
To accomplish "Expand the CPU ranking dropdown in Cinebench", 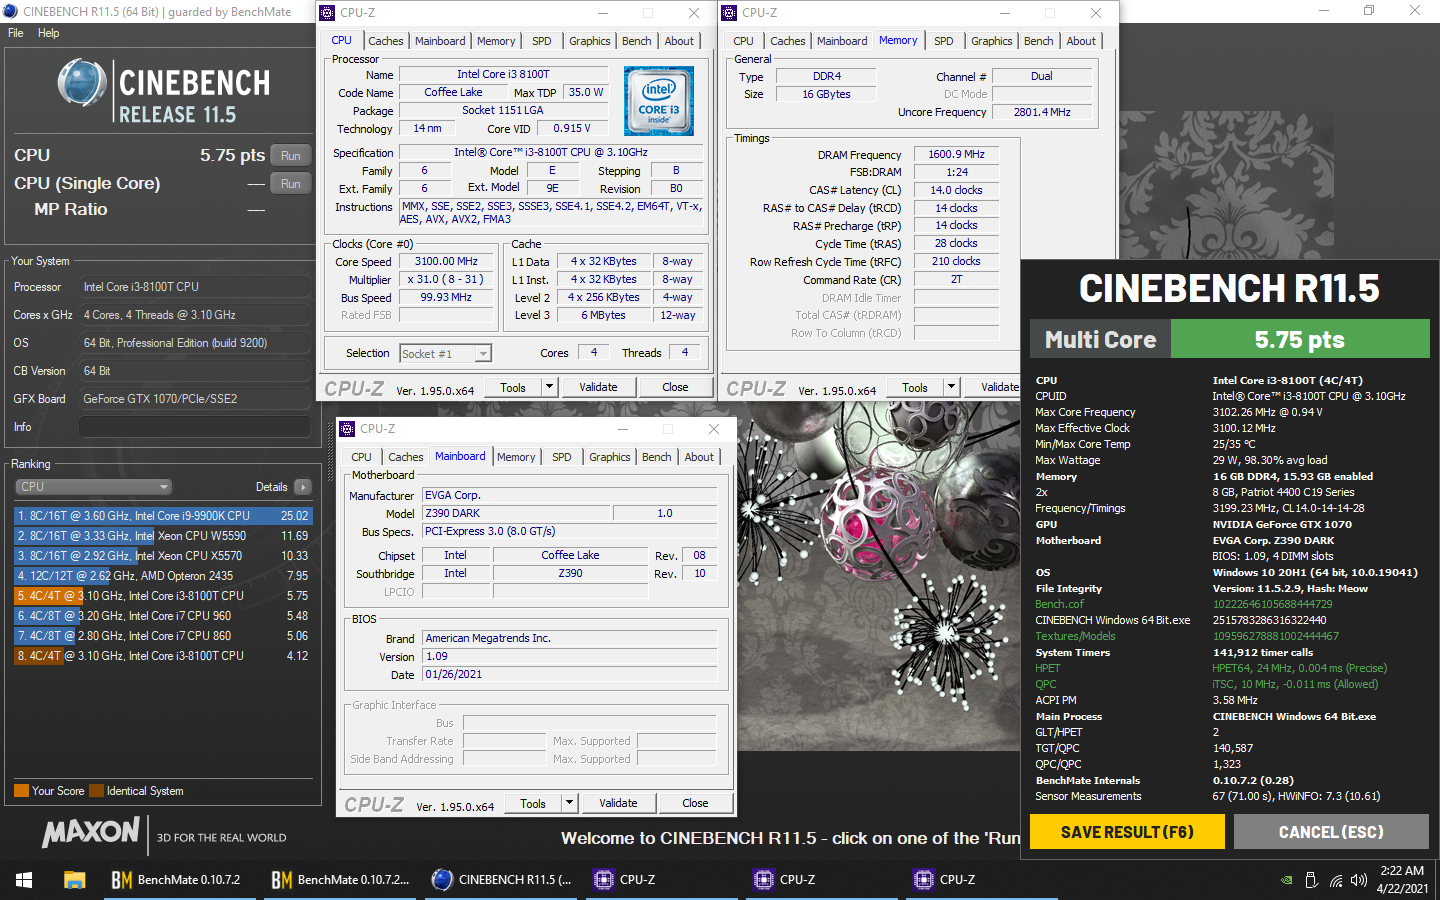I will (x=93, y=487).
